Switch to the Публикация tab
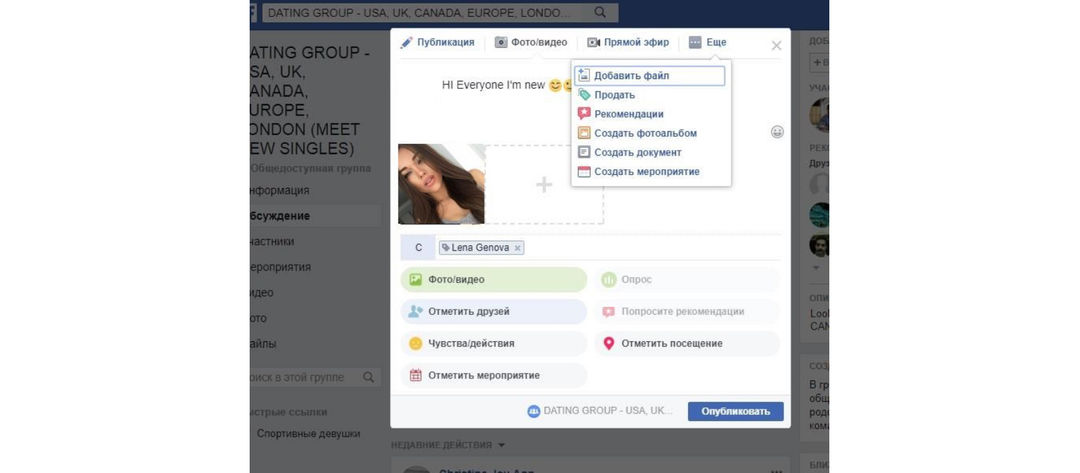This screenshot has width=1080, height=473. click(437, 43)
